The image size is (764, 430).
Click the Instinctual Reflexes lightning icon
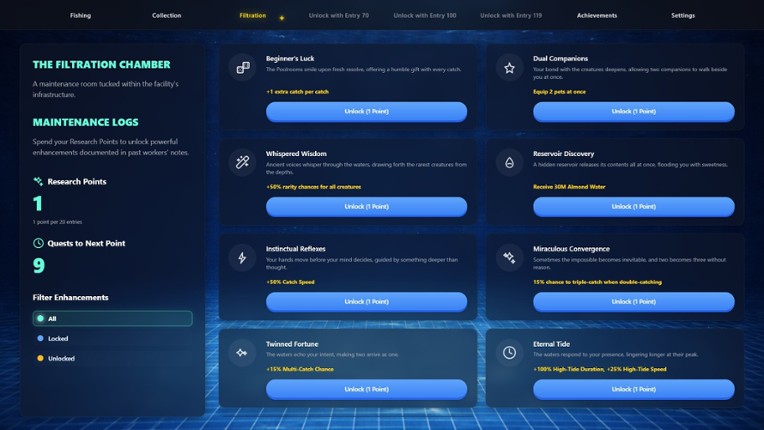243,258
